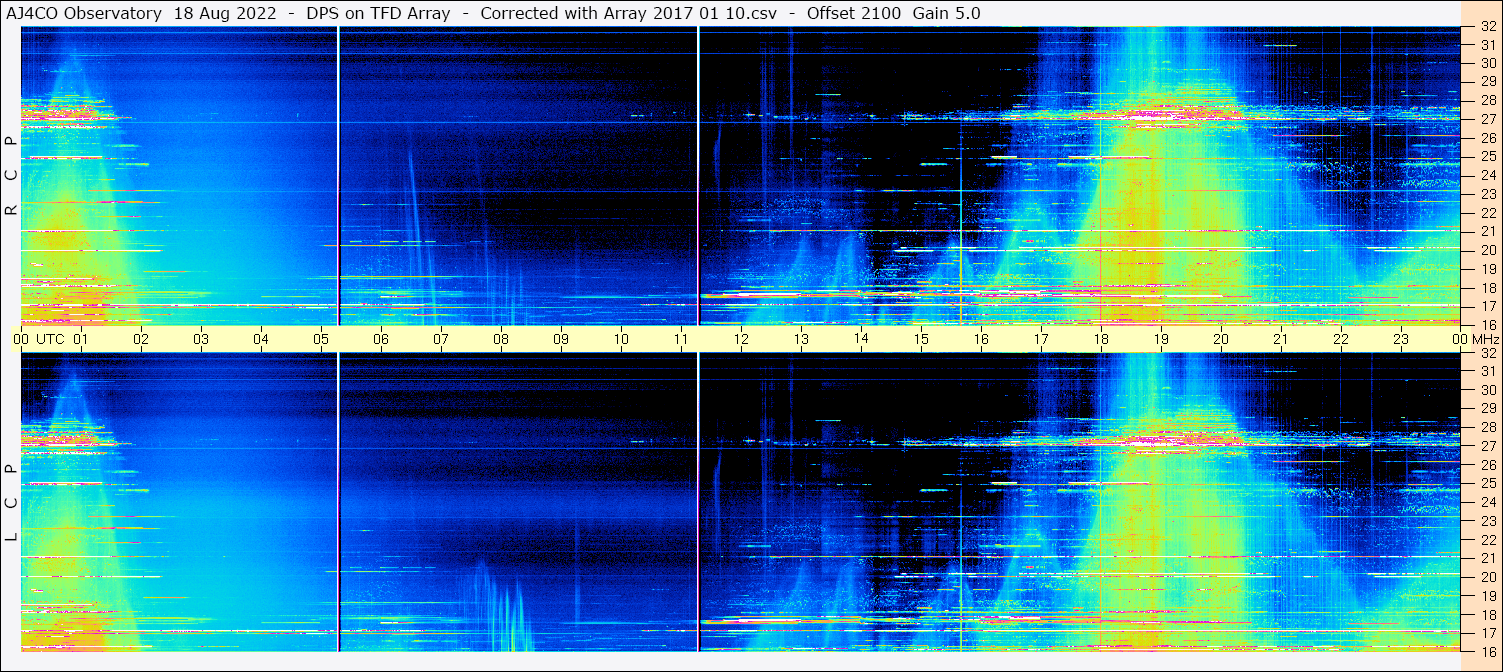Select hour '21' on the time axis
The image size is (1503, 672).
1281,339
